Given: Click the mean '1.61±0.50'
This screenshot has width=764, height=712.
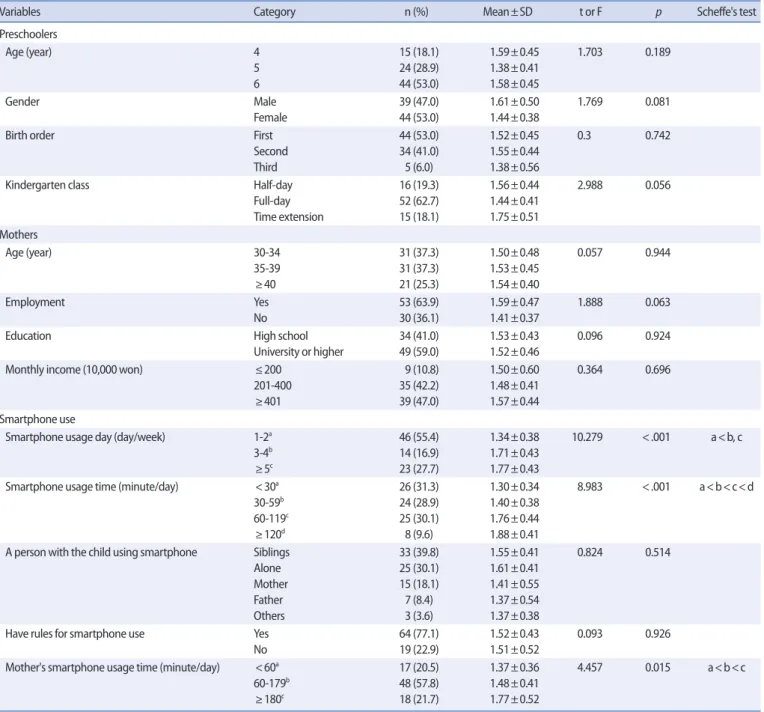Looking at the screenshot, I should 515,102.
